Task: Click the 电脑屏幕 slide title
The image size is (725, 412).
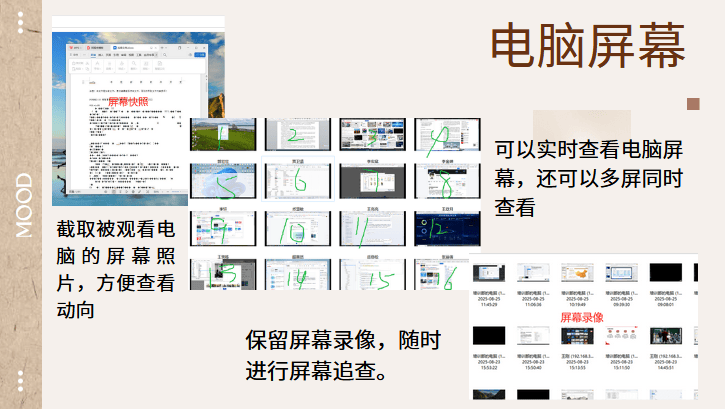Action: 588,47
